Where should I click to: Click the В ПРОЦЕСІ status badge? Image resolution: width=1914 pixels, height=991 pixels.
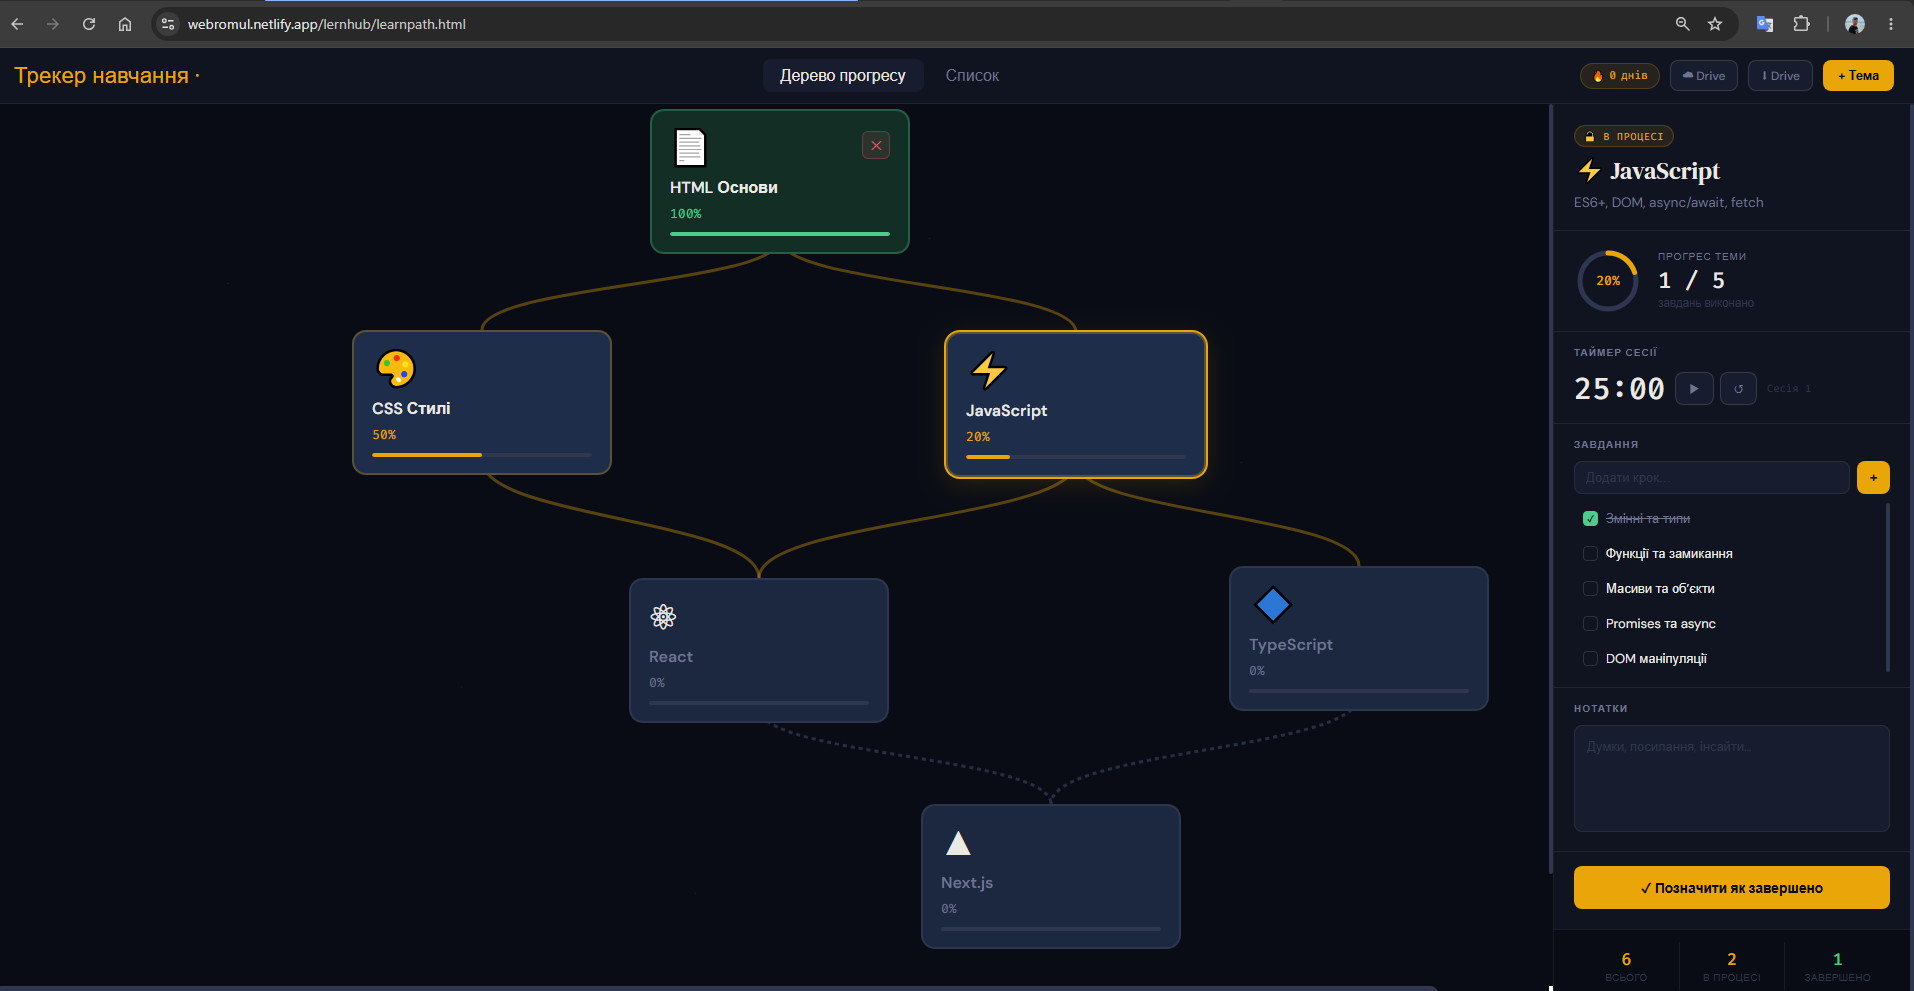click(1624, 137)
